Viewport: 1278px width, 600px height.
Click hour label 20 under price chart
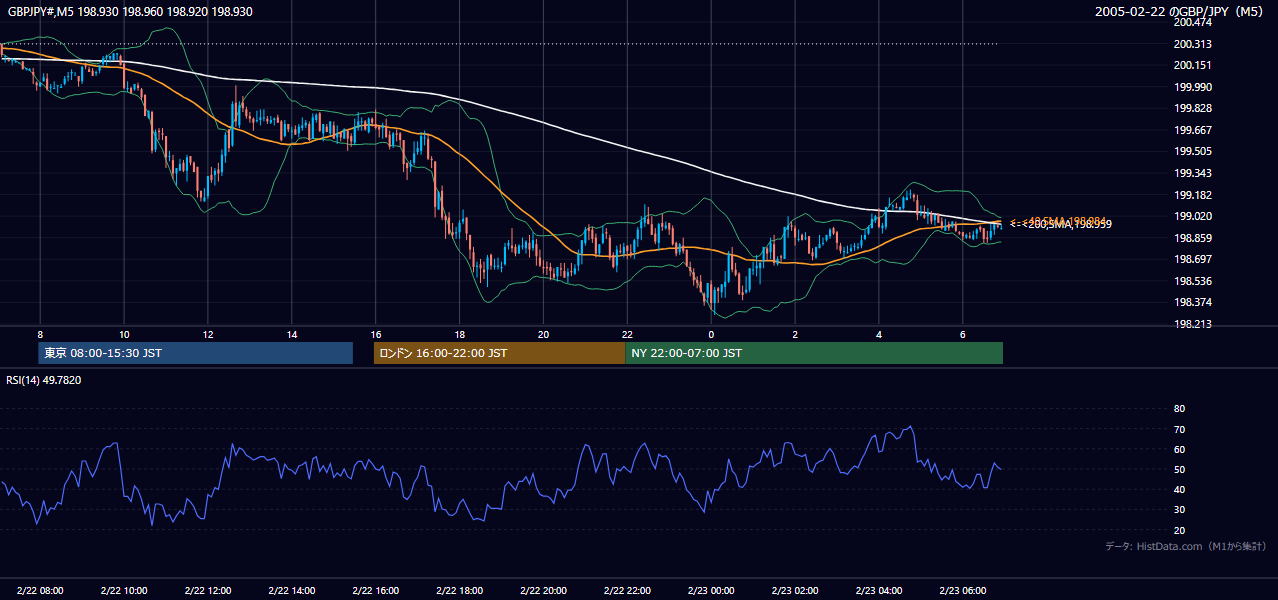click(544, 334)
